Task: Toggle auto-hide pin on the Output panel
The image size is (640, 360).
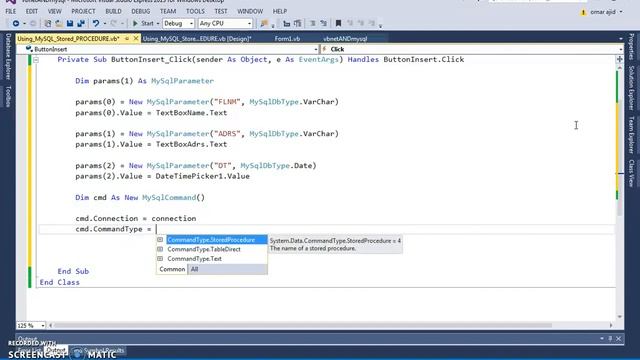Action: [610, 339]
